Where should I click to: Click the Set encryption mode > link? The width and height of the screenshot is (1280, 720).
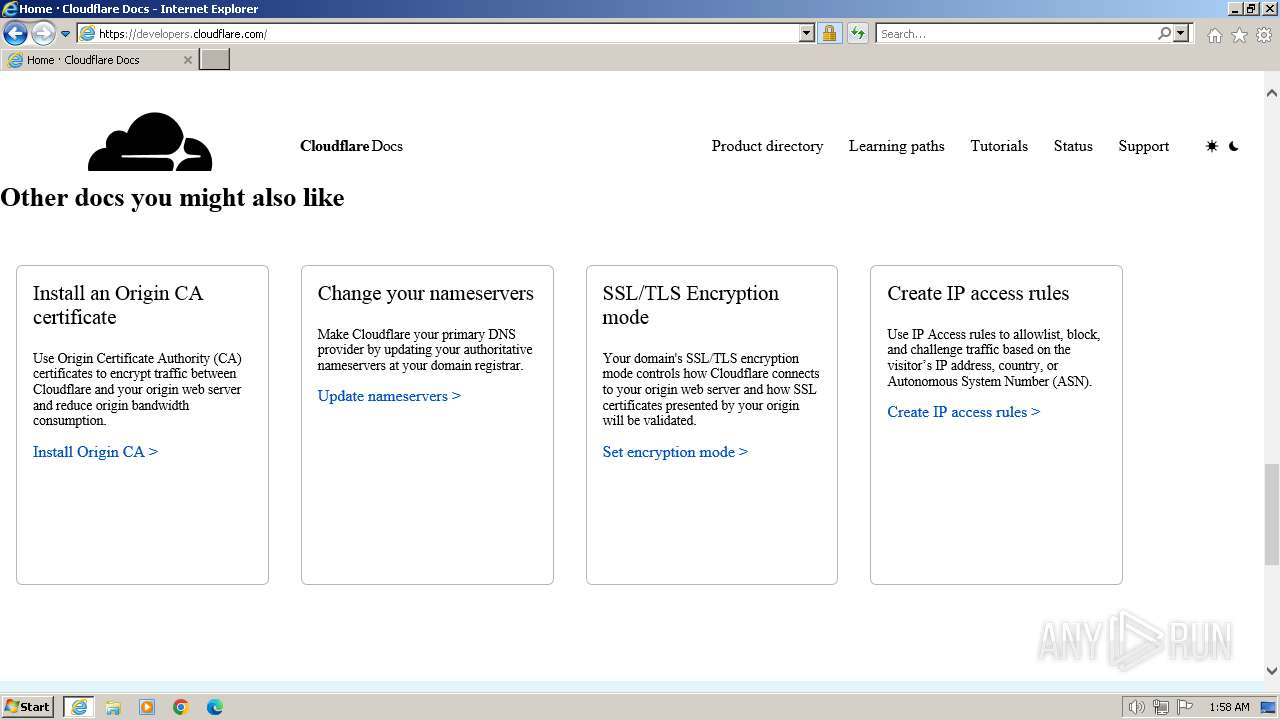(675, 452)
